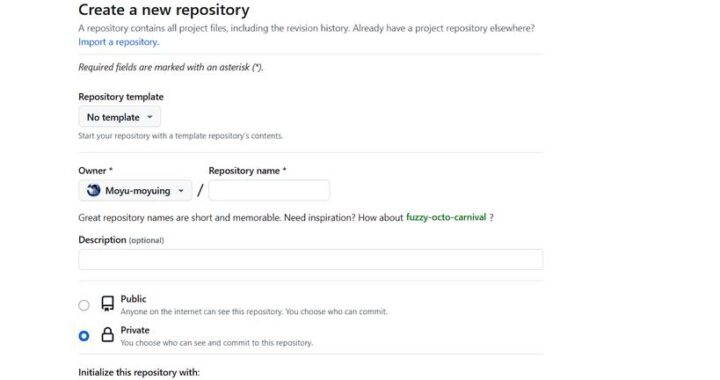Click the caret arrow in Owner selector
The height and width of the screenshot is (380, 720).
[x=181, y=190]
